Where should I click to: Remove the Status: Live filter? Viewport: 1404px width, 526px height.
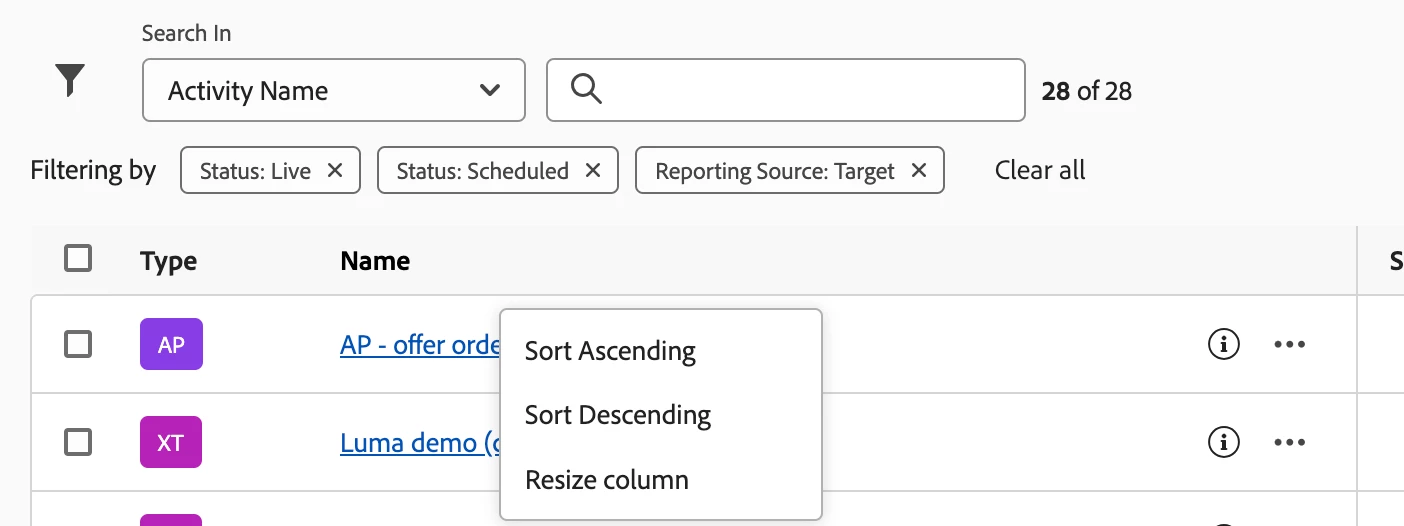[x=336, y=171]
